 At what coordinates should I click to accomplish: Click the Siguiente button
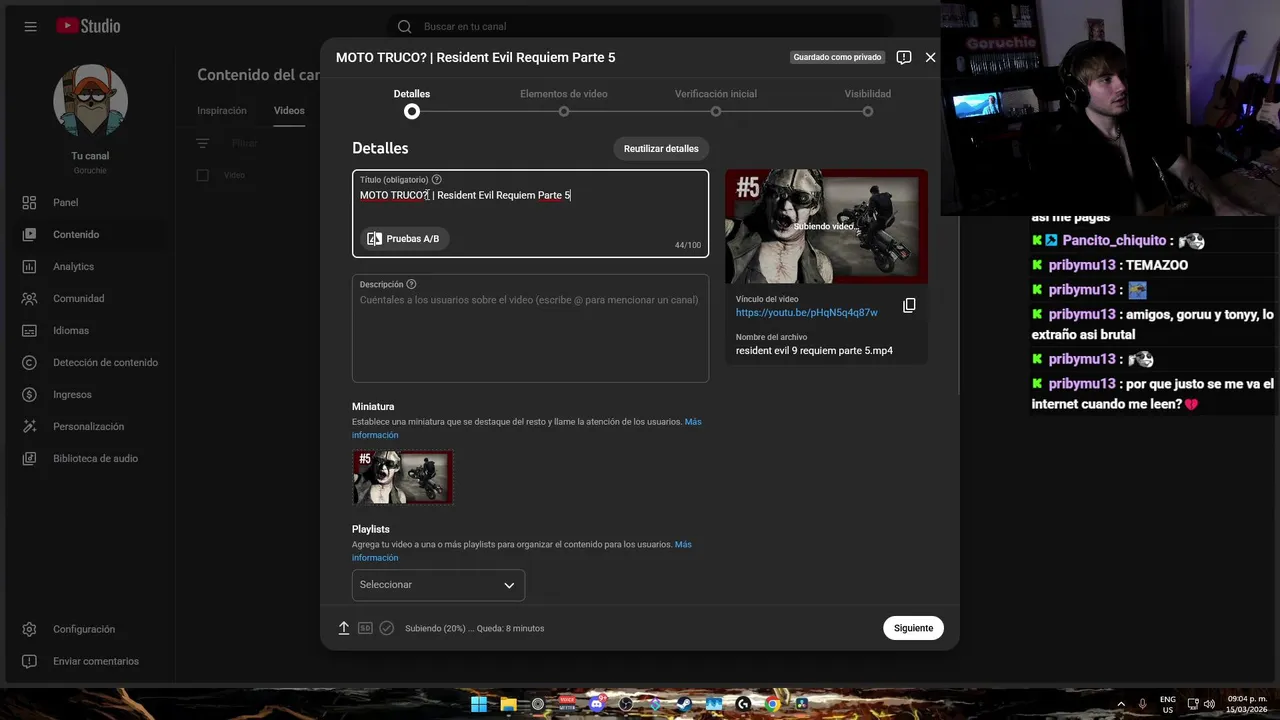(913, 628)
